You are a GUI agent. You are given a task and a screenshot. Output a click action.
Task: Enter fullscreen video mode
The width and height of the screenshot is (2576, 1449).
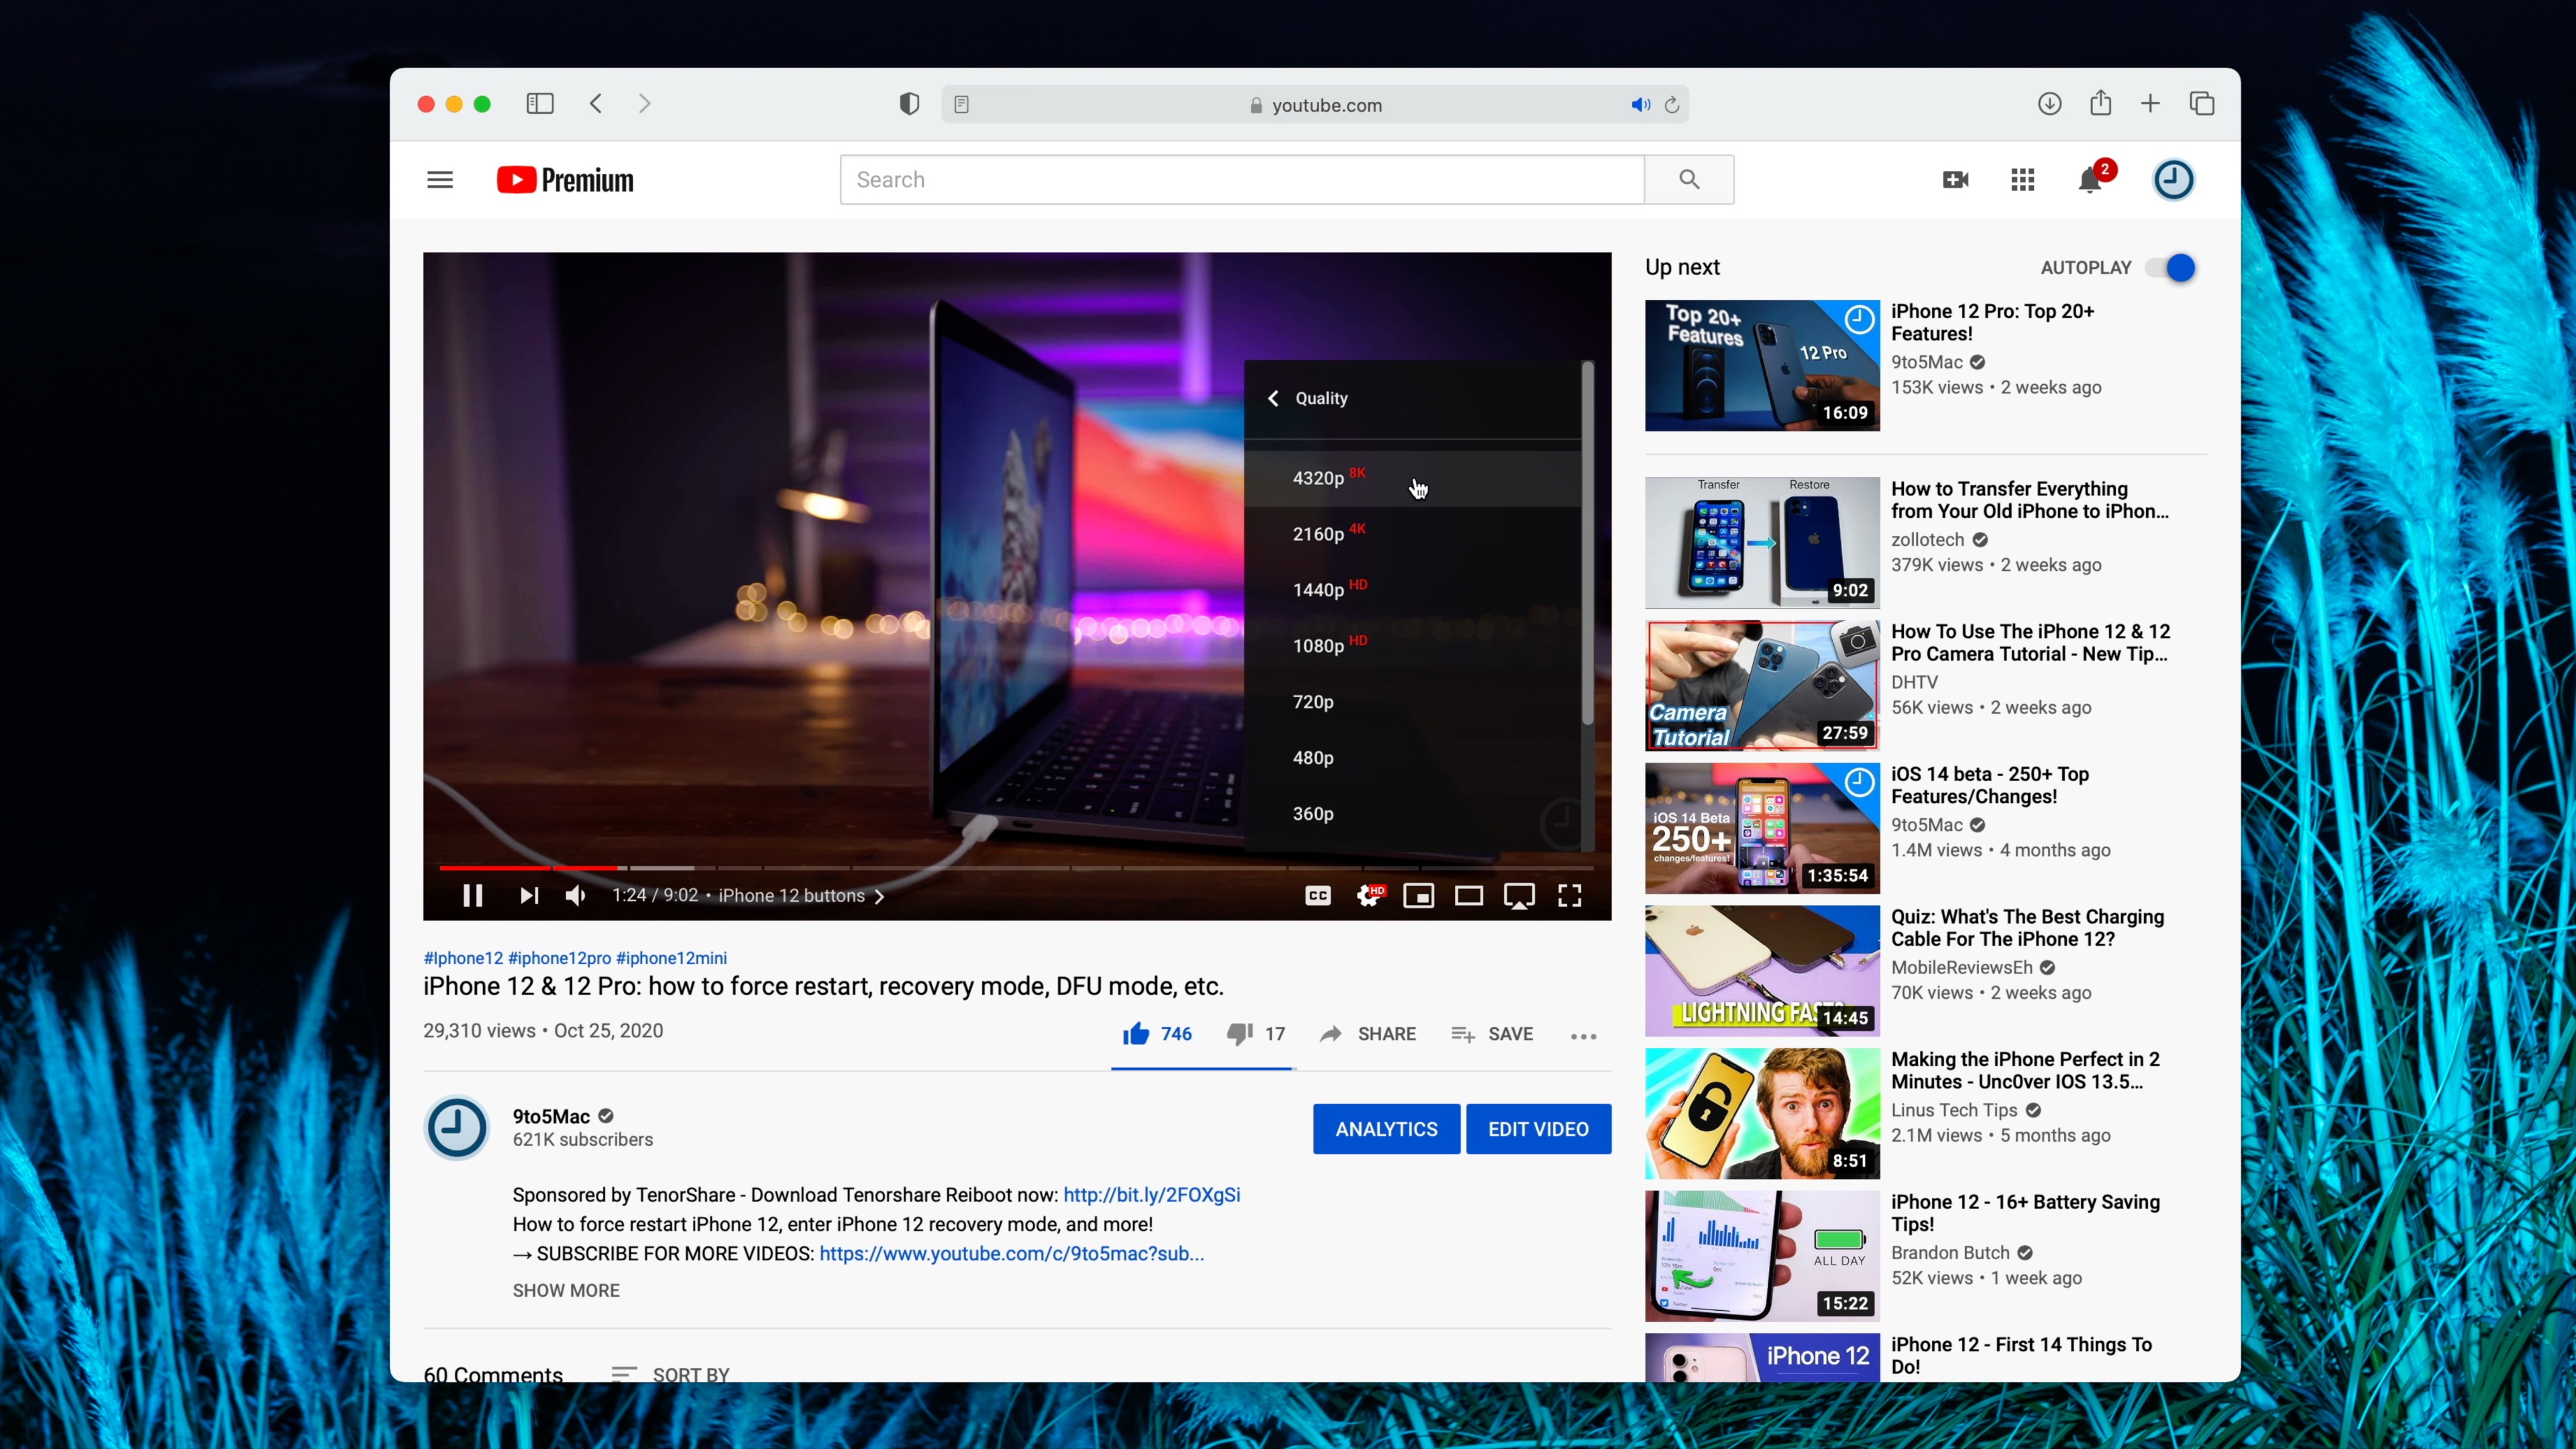[x=1569, y=895]
